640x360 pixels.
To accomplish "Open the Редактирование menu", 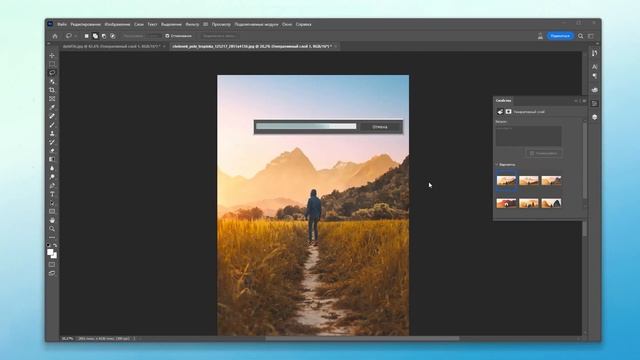I will point(85,24).
